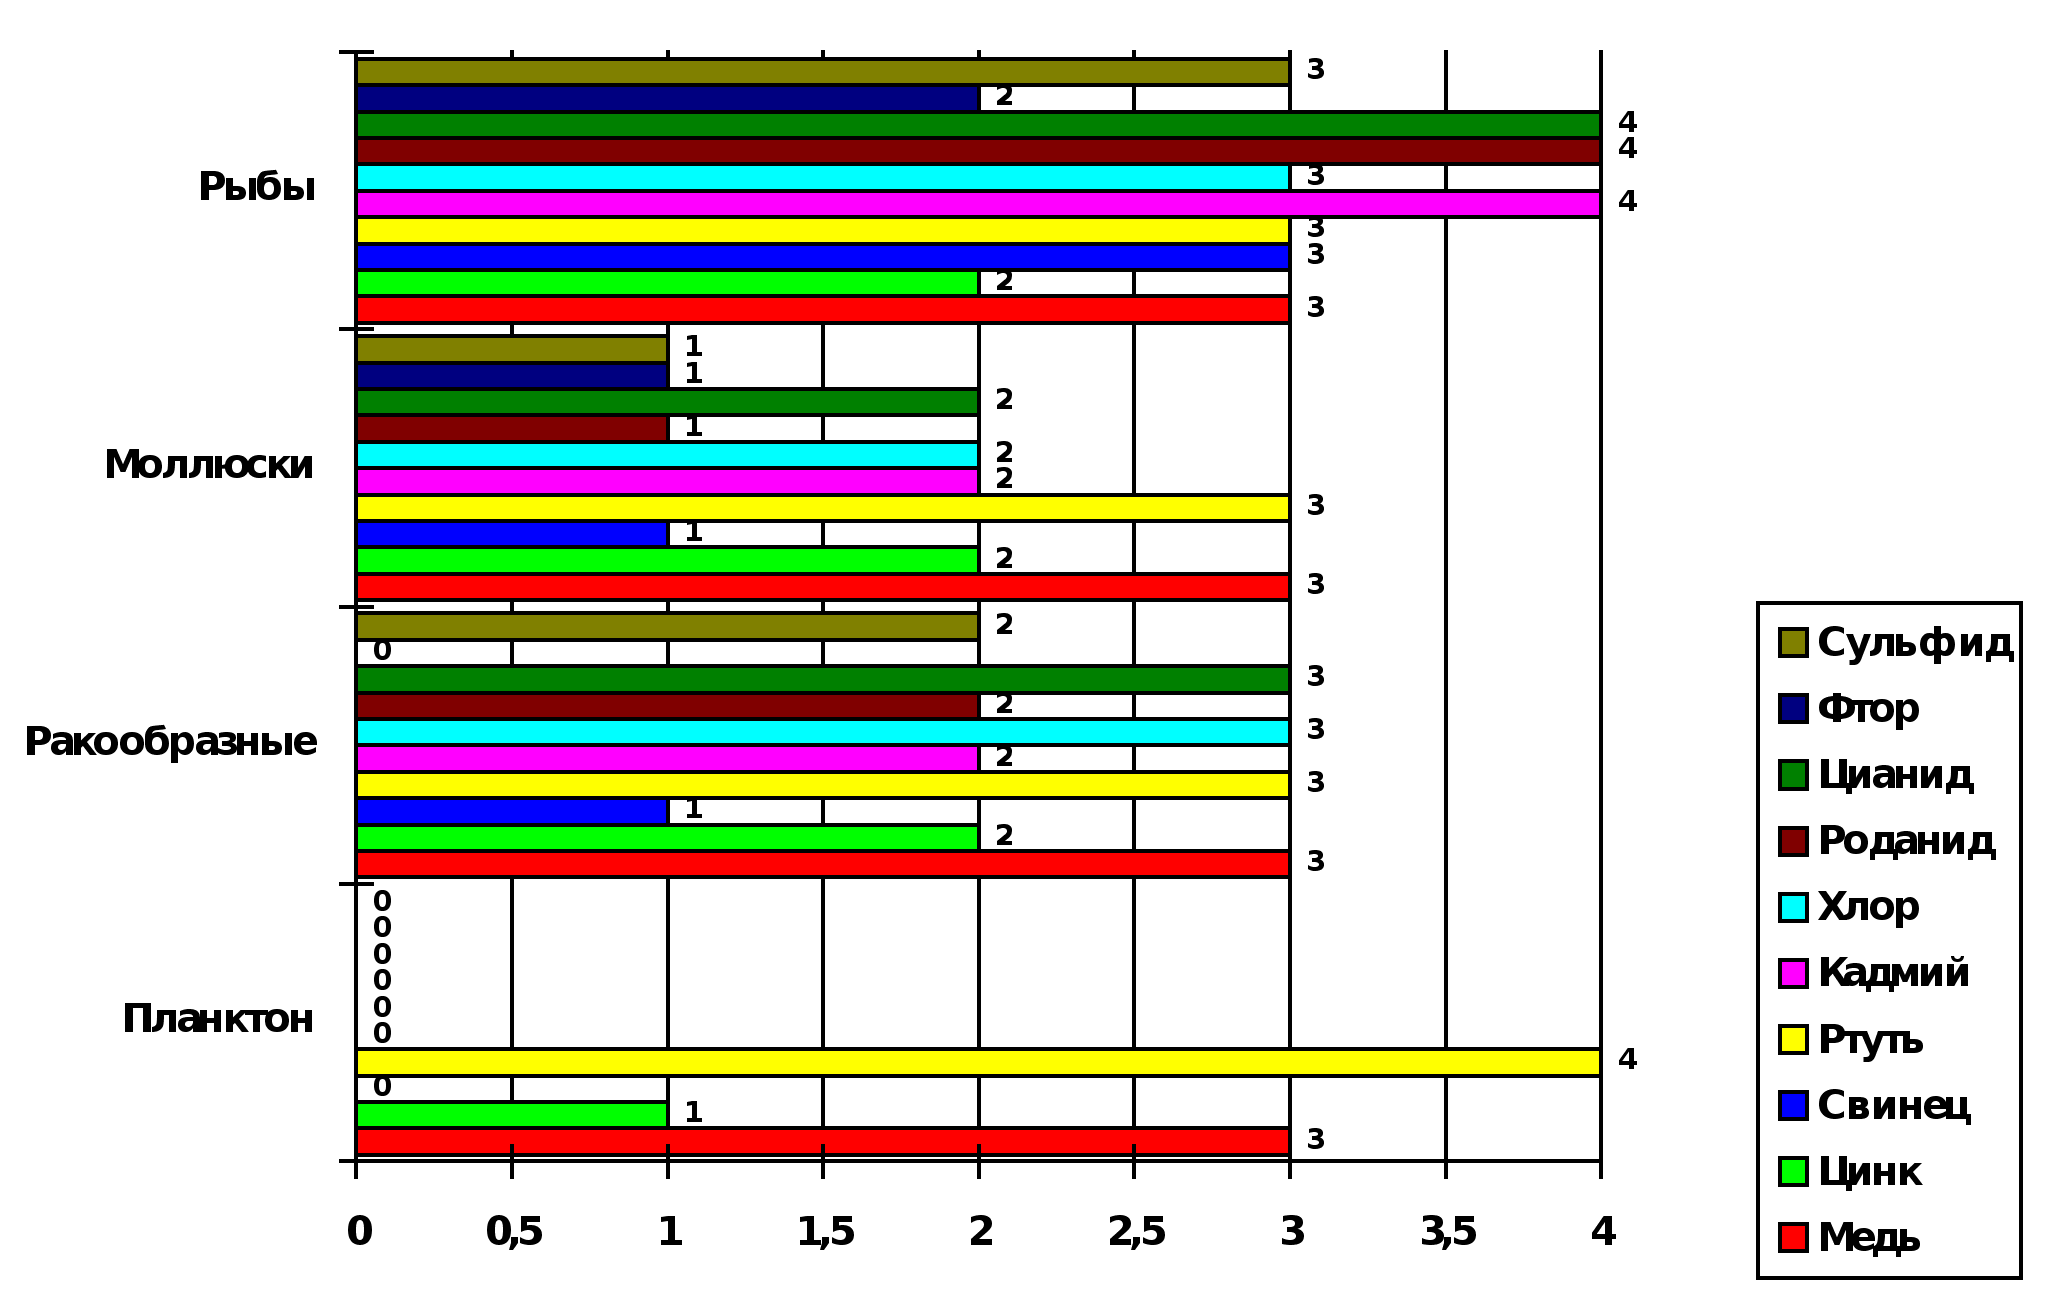Click the Роданид legend color swatch
Image resolution: width=2048 pixels, height=1292 pixels.
coord(1793,841)
